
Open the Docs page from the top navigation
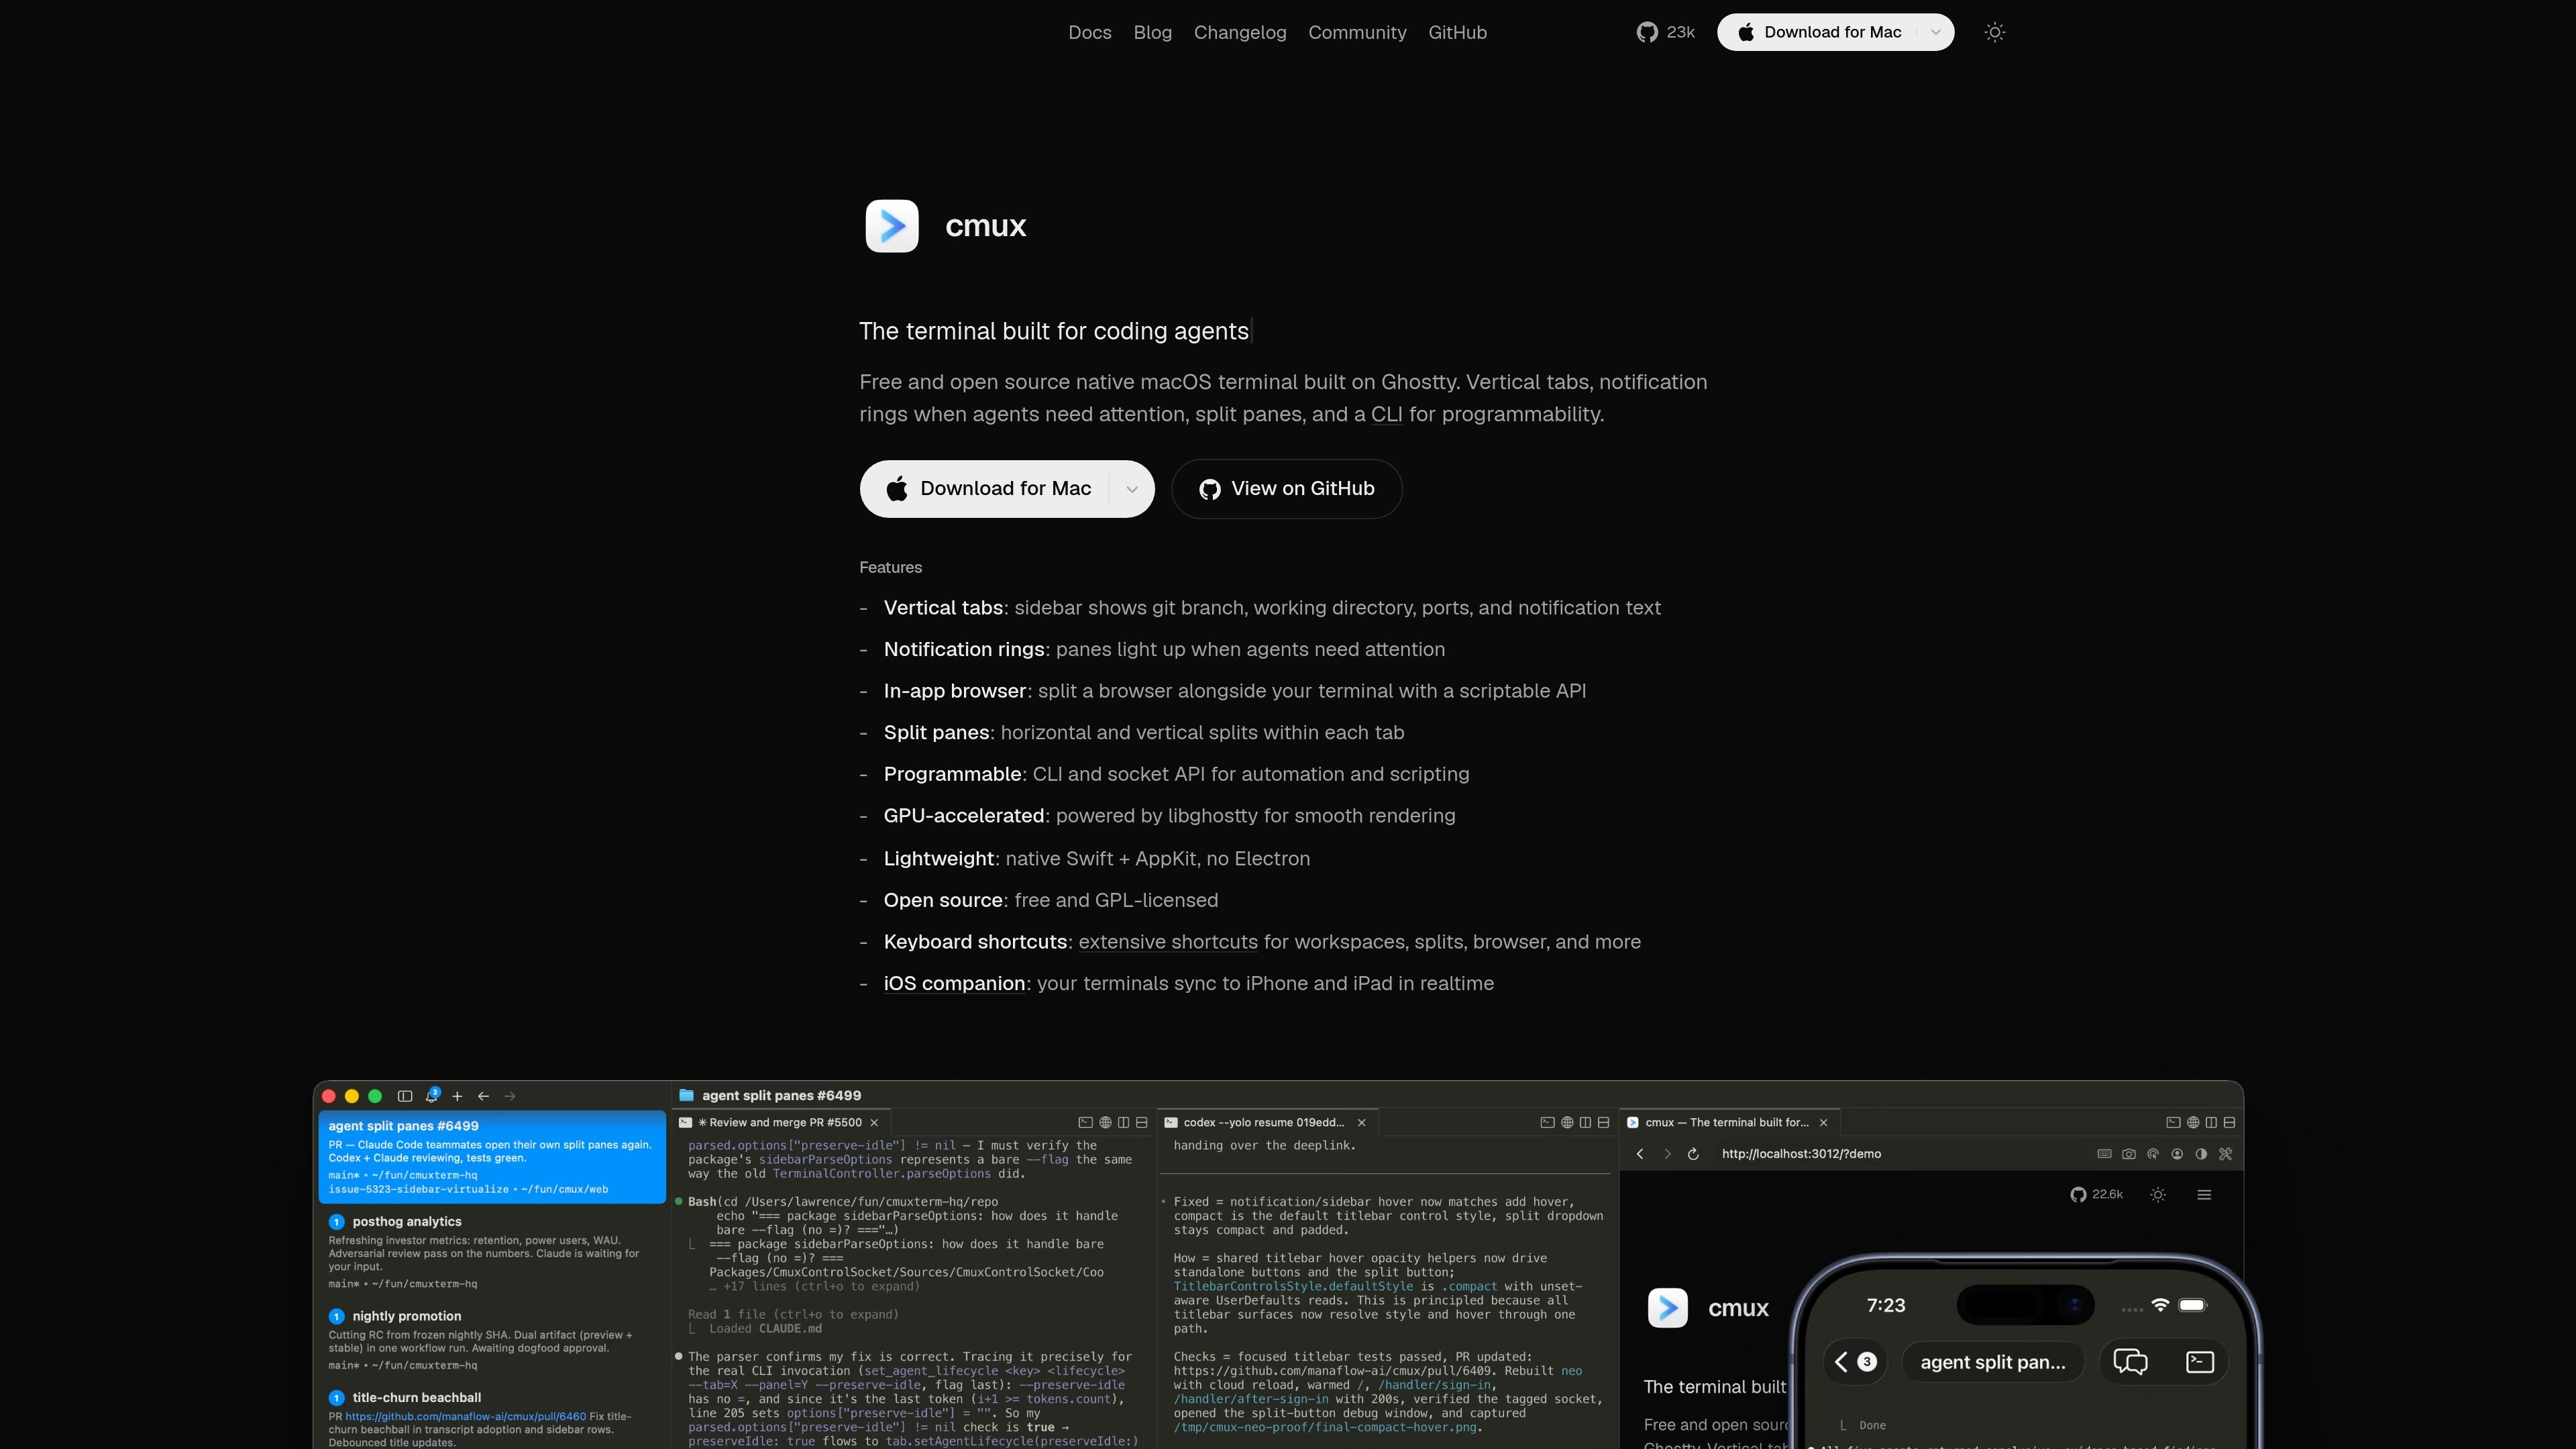1089,32
